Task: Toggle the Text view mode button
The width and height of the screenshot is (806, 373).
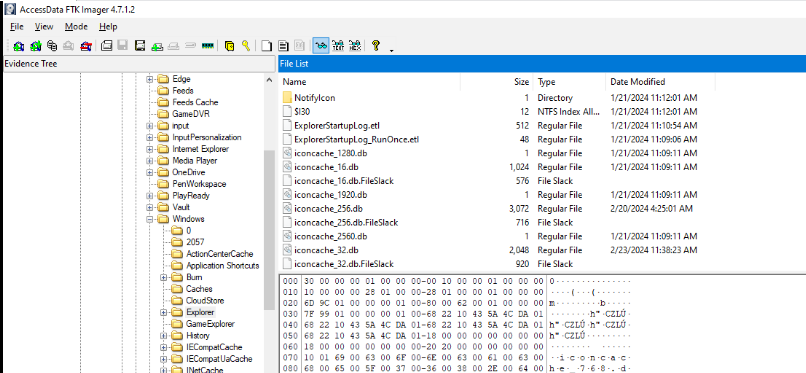Action: point(338,46)
